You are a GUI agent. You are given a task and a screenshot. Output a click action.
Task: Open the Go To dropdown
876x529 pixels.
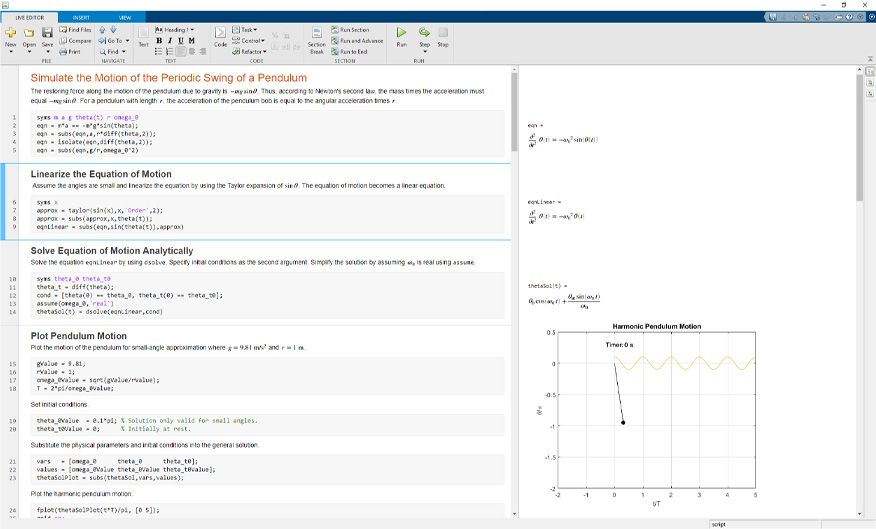(x=110, y=41)
